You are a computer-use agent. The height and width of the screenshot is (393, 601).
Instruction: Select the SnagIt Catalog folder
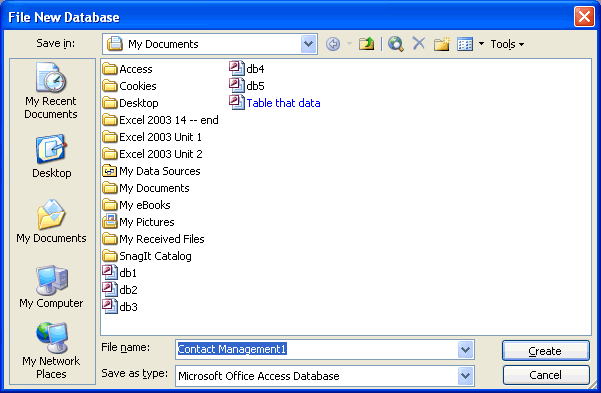click(x=147, y=256)
